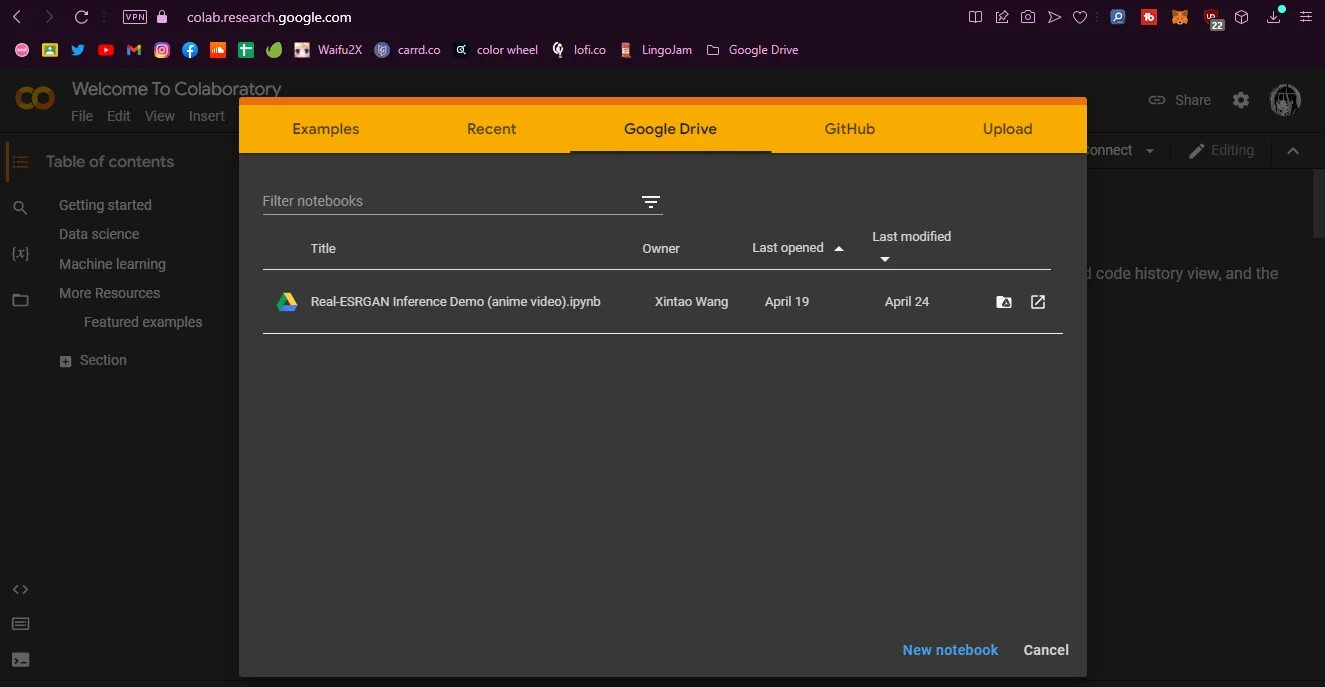Viewport: 1325px width, 687px height.
Task: Open the Waifu2X bookmark
Action: point(328,50)
